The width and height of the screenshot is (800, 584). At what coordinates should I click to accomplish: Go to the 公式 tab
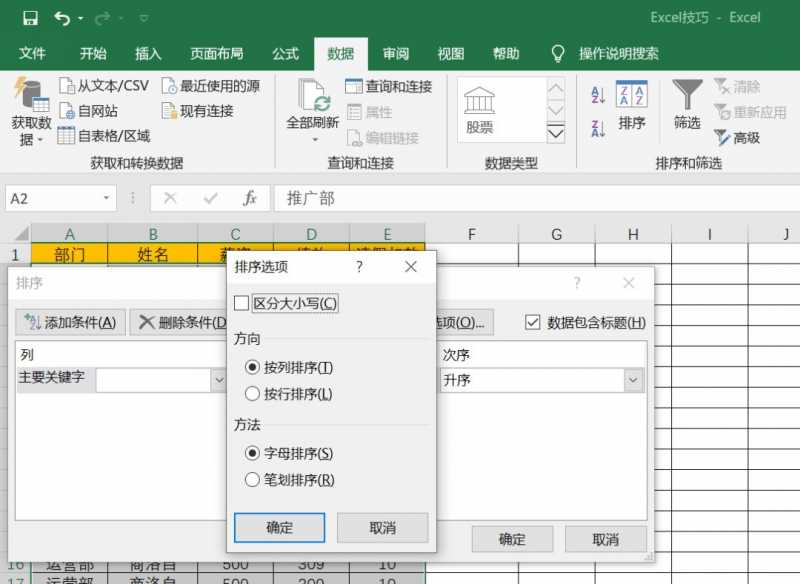pyautogui.click(x=285, y=54)
